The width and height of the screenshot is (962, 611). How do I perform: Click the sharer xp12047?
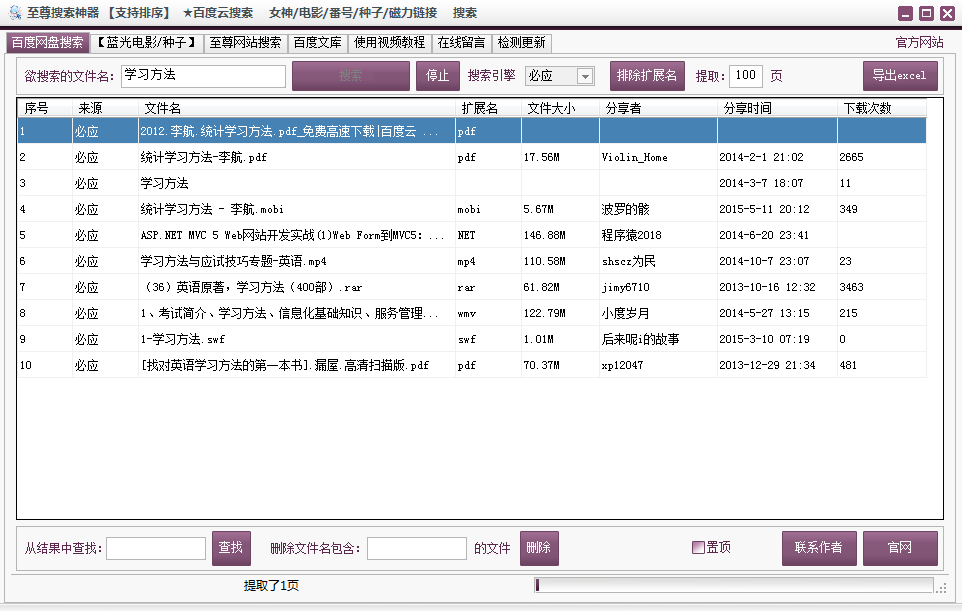[x=622, y=365]
